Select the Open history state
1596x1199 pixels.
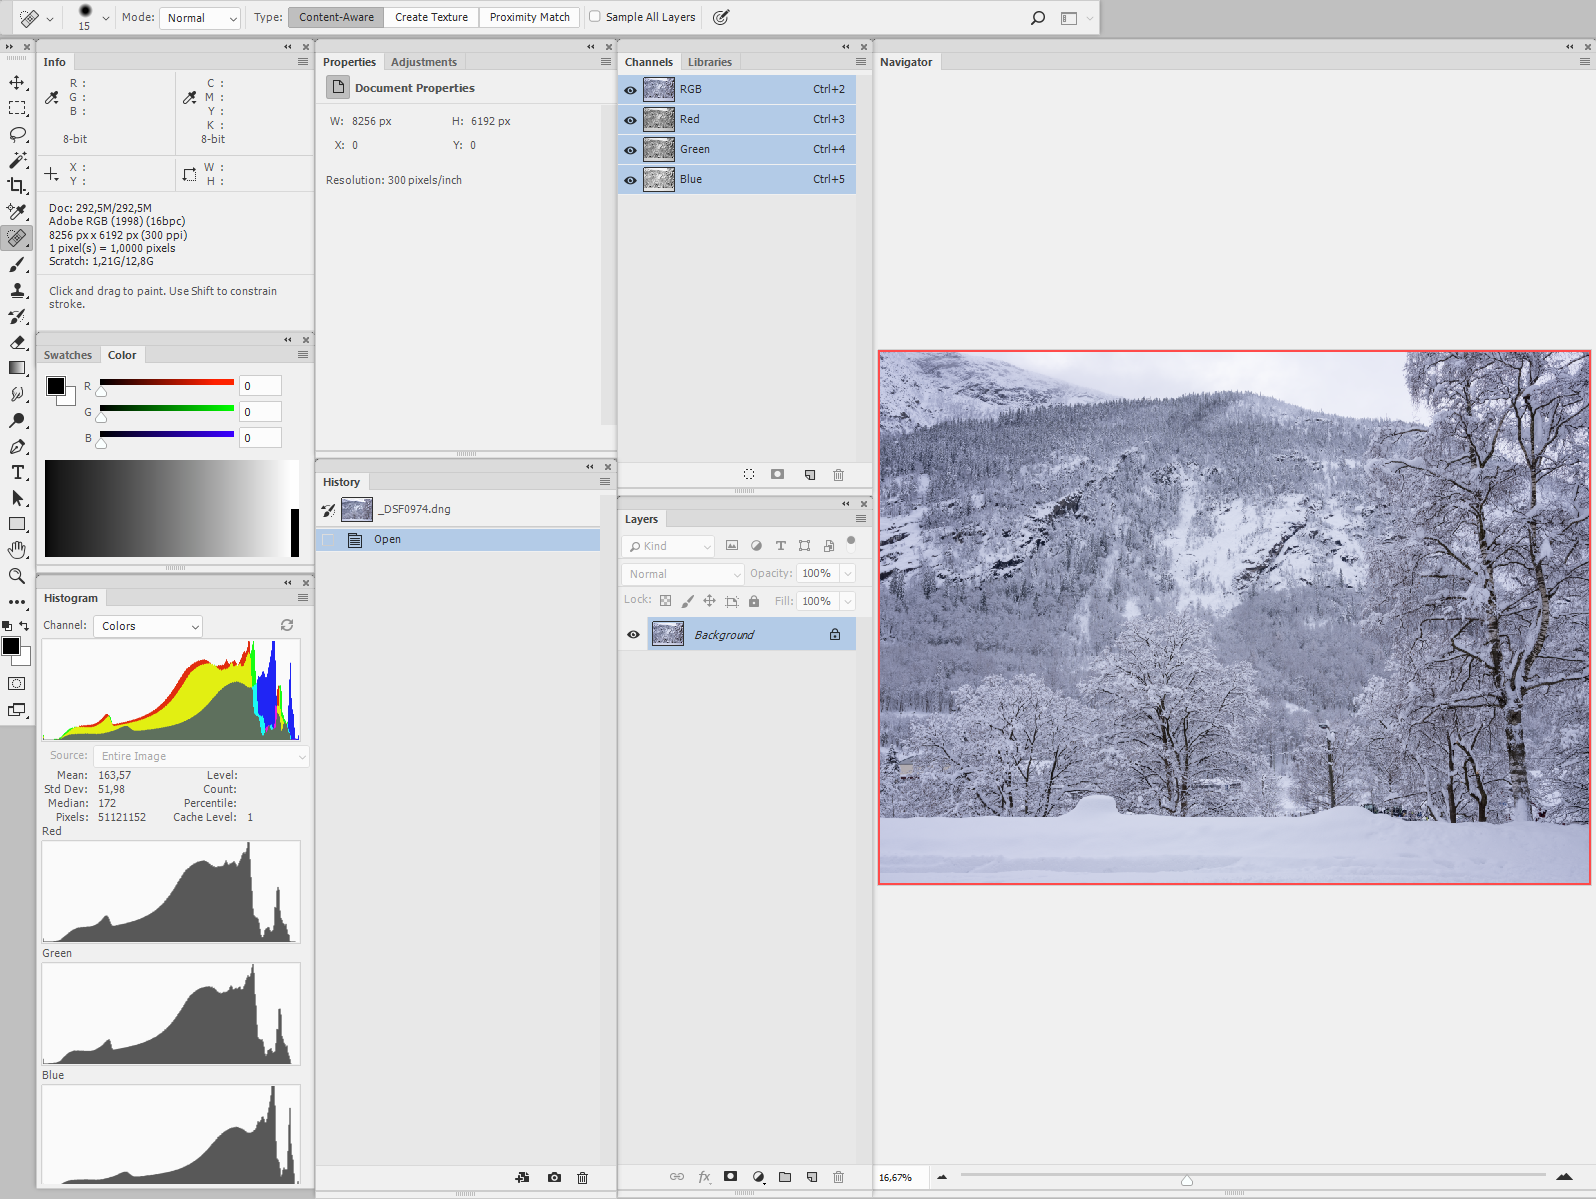[458, 540]
